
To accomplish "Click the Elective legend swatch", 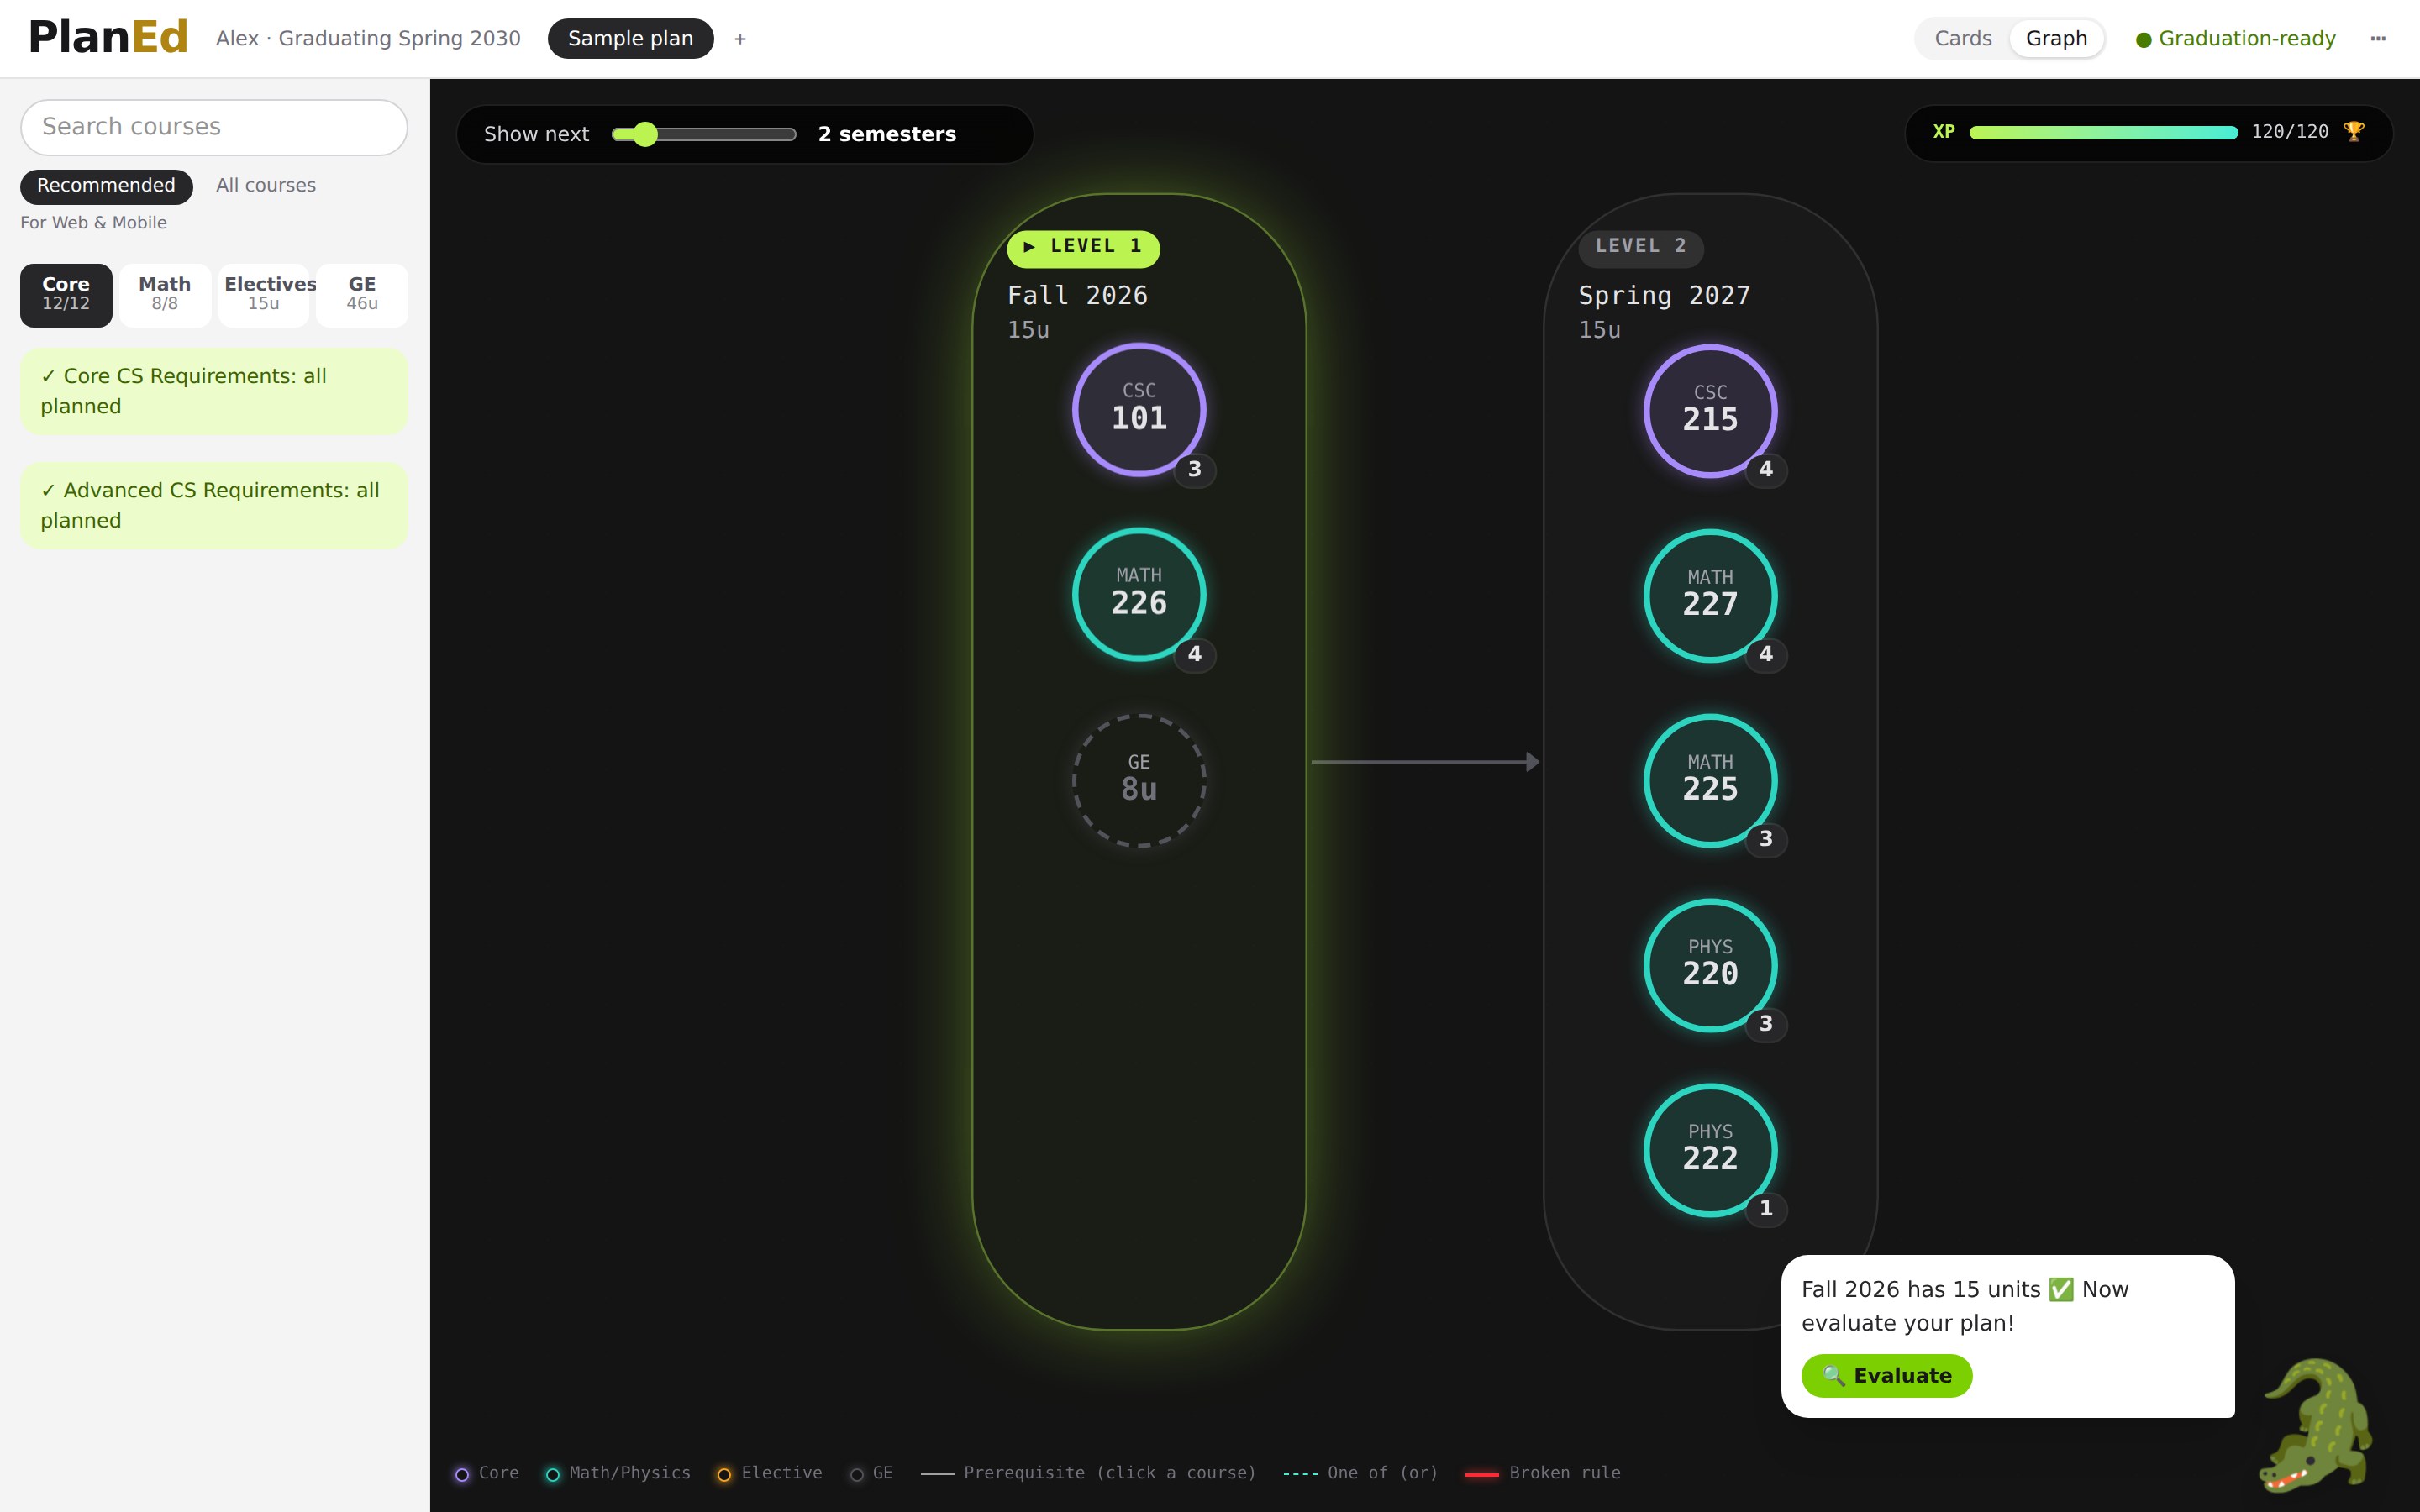I will tap(724, 1474).
